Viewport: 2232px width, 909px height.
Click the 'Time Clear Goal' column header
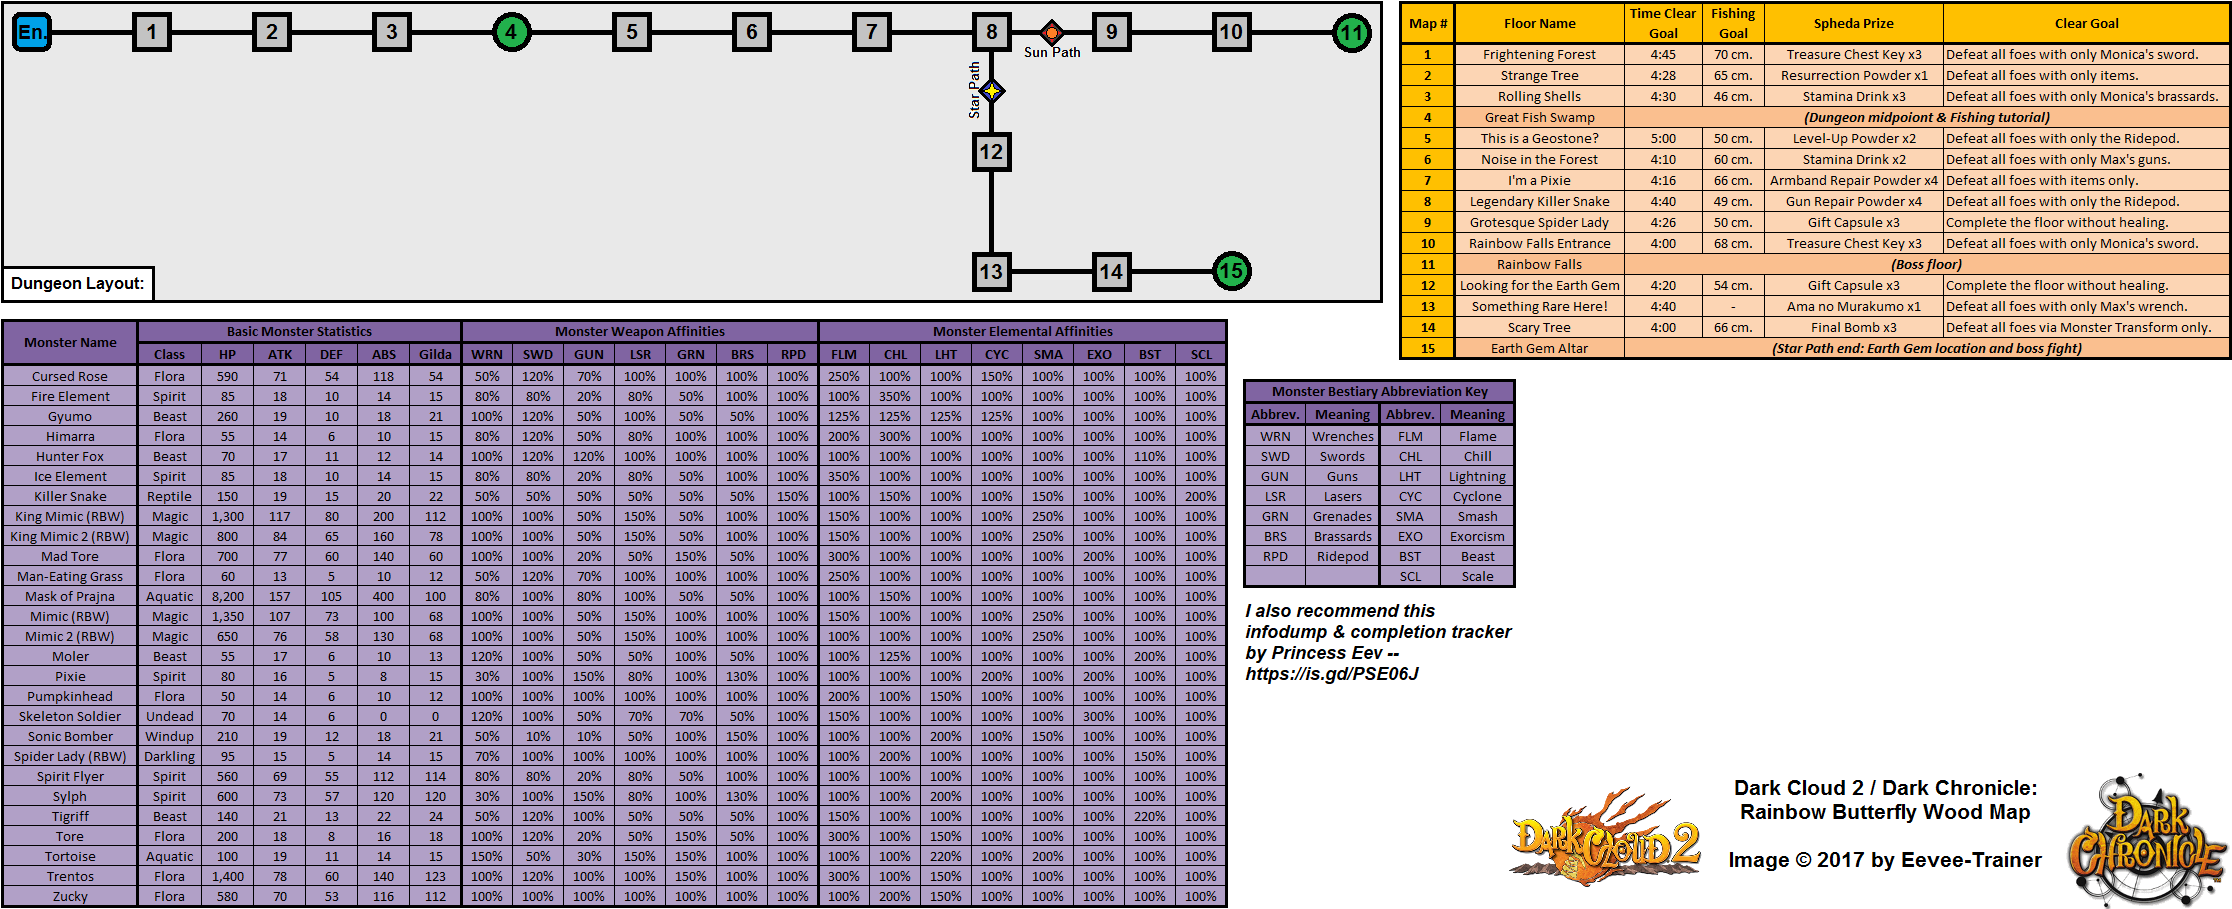click(1663, 23)
